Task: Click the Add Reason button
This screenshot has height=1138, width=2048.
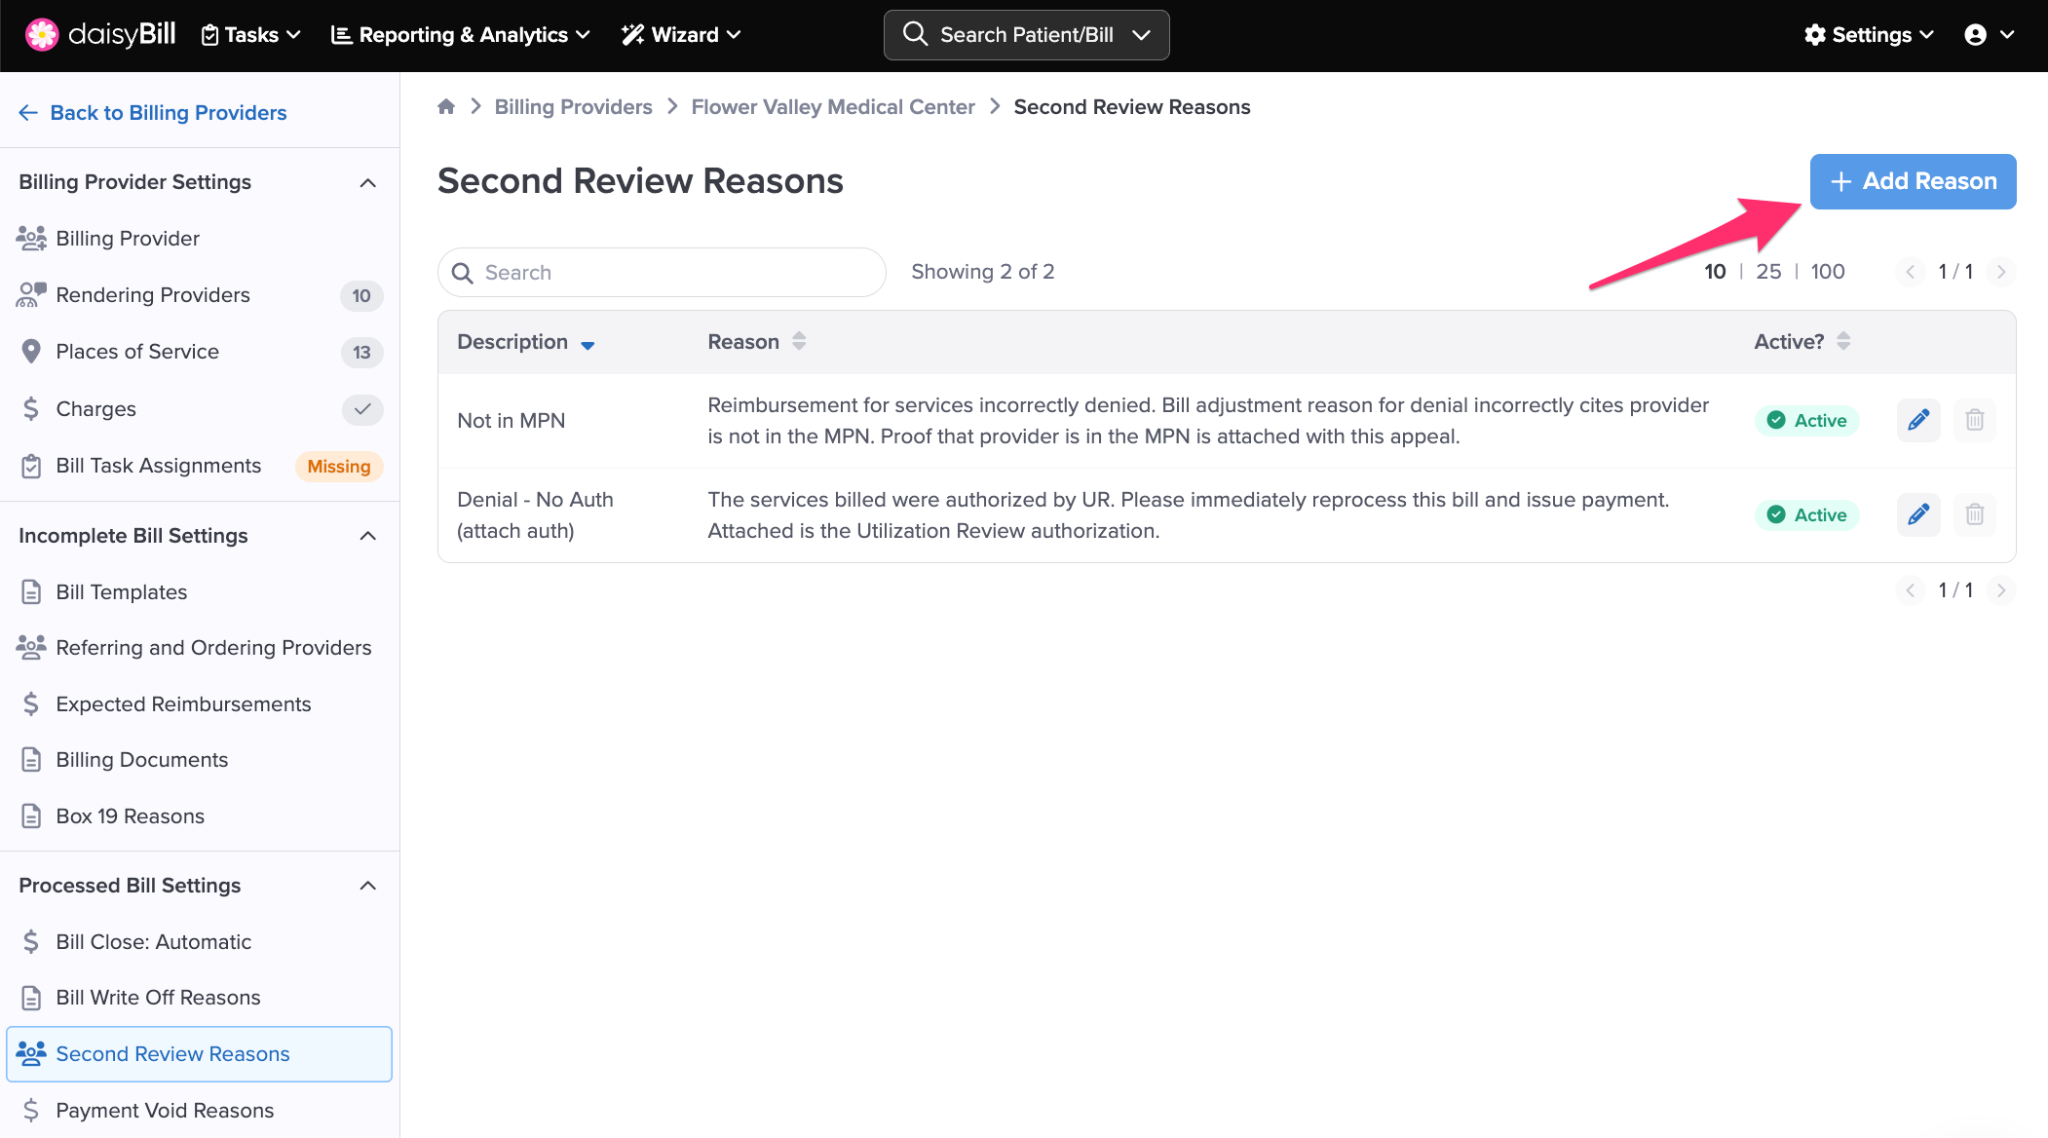Action: pos(1912,181)
